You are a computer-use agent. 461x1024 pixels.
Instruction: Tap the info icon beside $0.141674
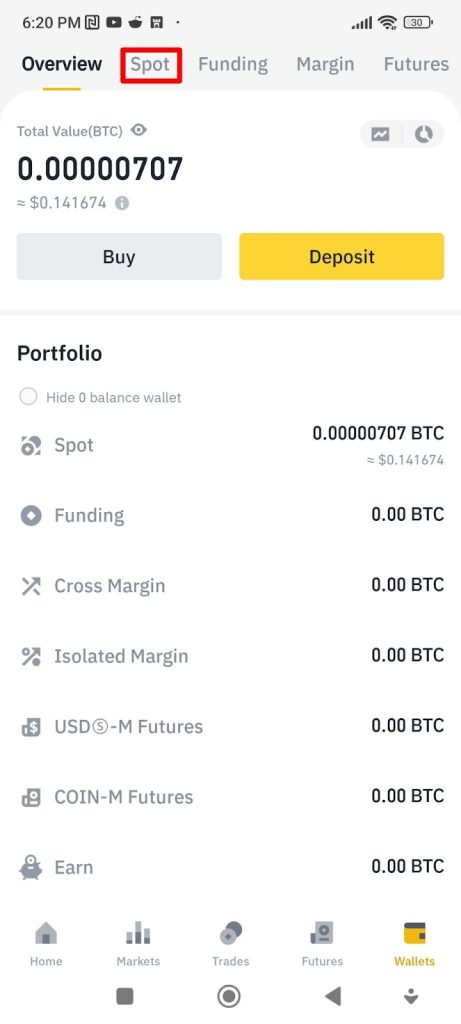coord(122,203)
